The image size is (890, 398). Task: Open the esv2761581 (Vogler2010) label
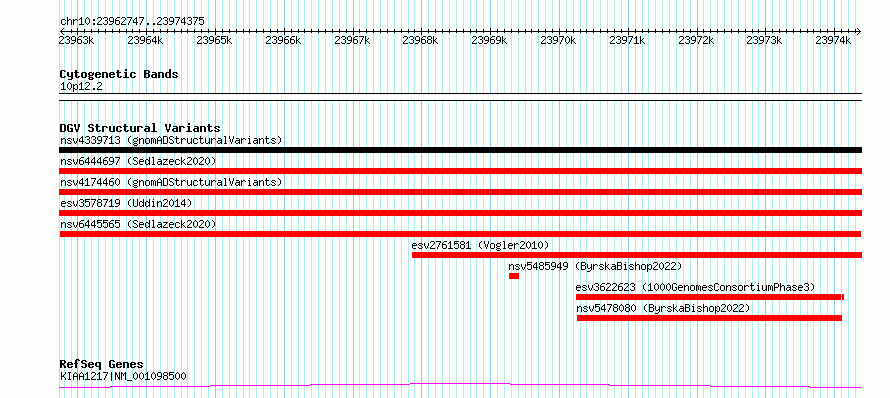480,245
